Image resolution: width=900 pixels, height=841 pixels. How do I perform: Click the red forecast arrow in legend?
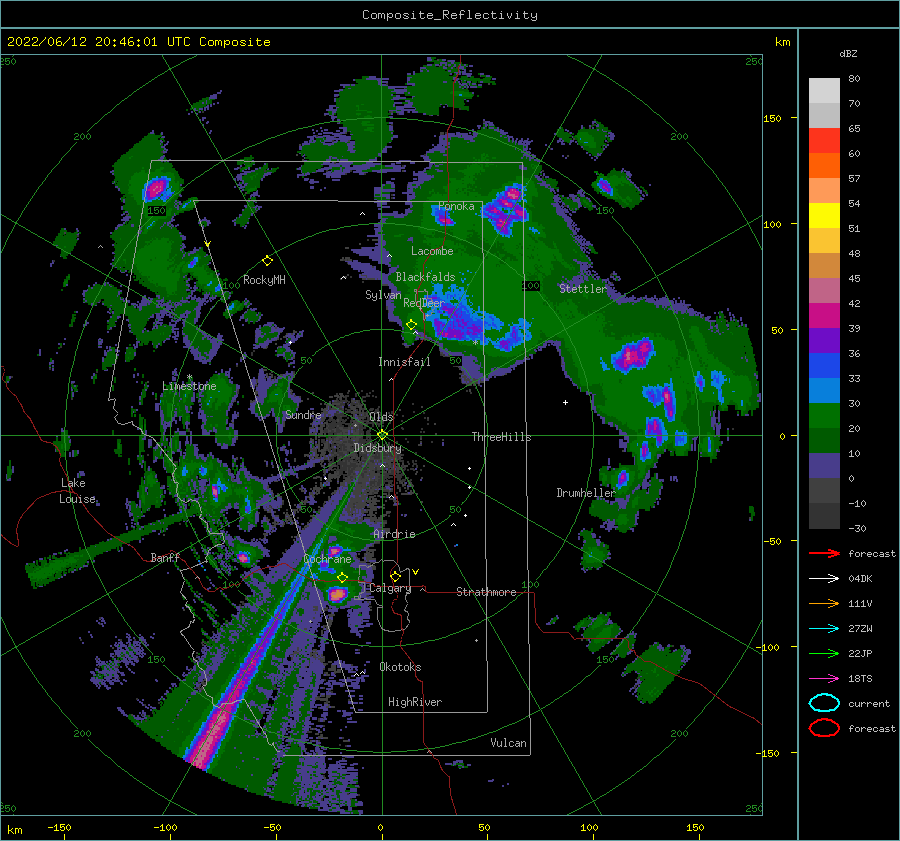[824, 553]
